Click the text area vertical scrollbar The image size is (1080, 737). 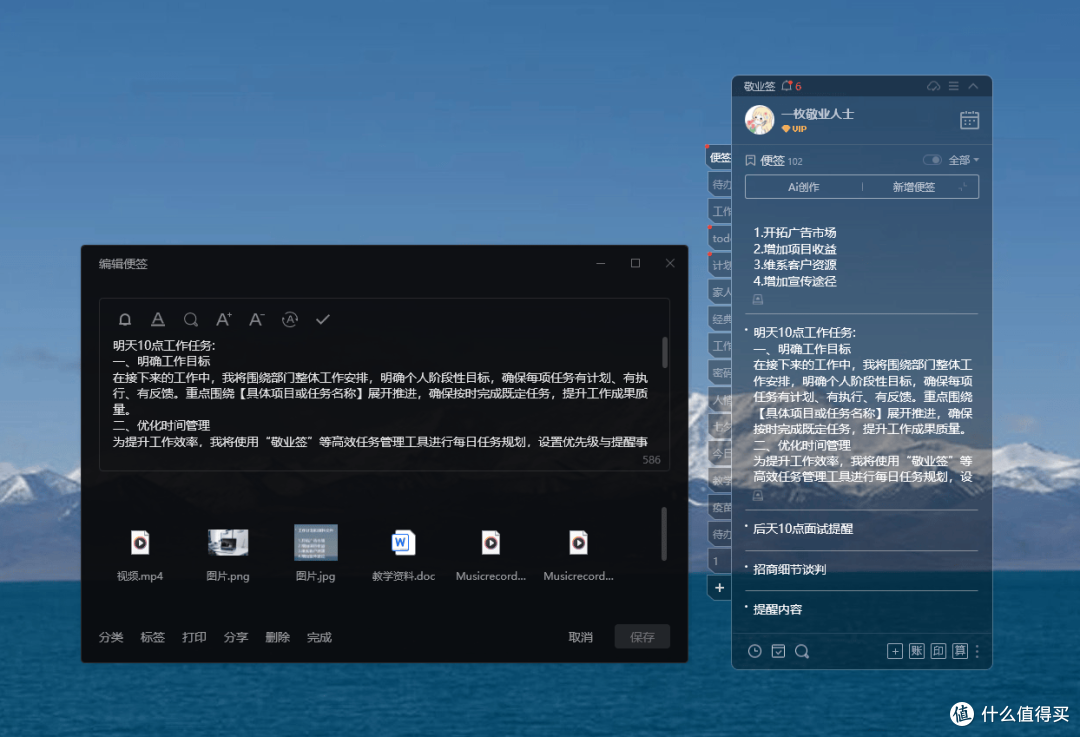click(x=665, y=352)
